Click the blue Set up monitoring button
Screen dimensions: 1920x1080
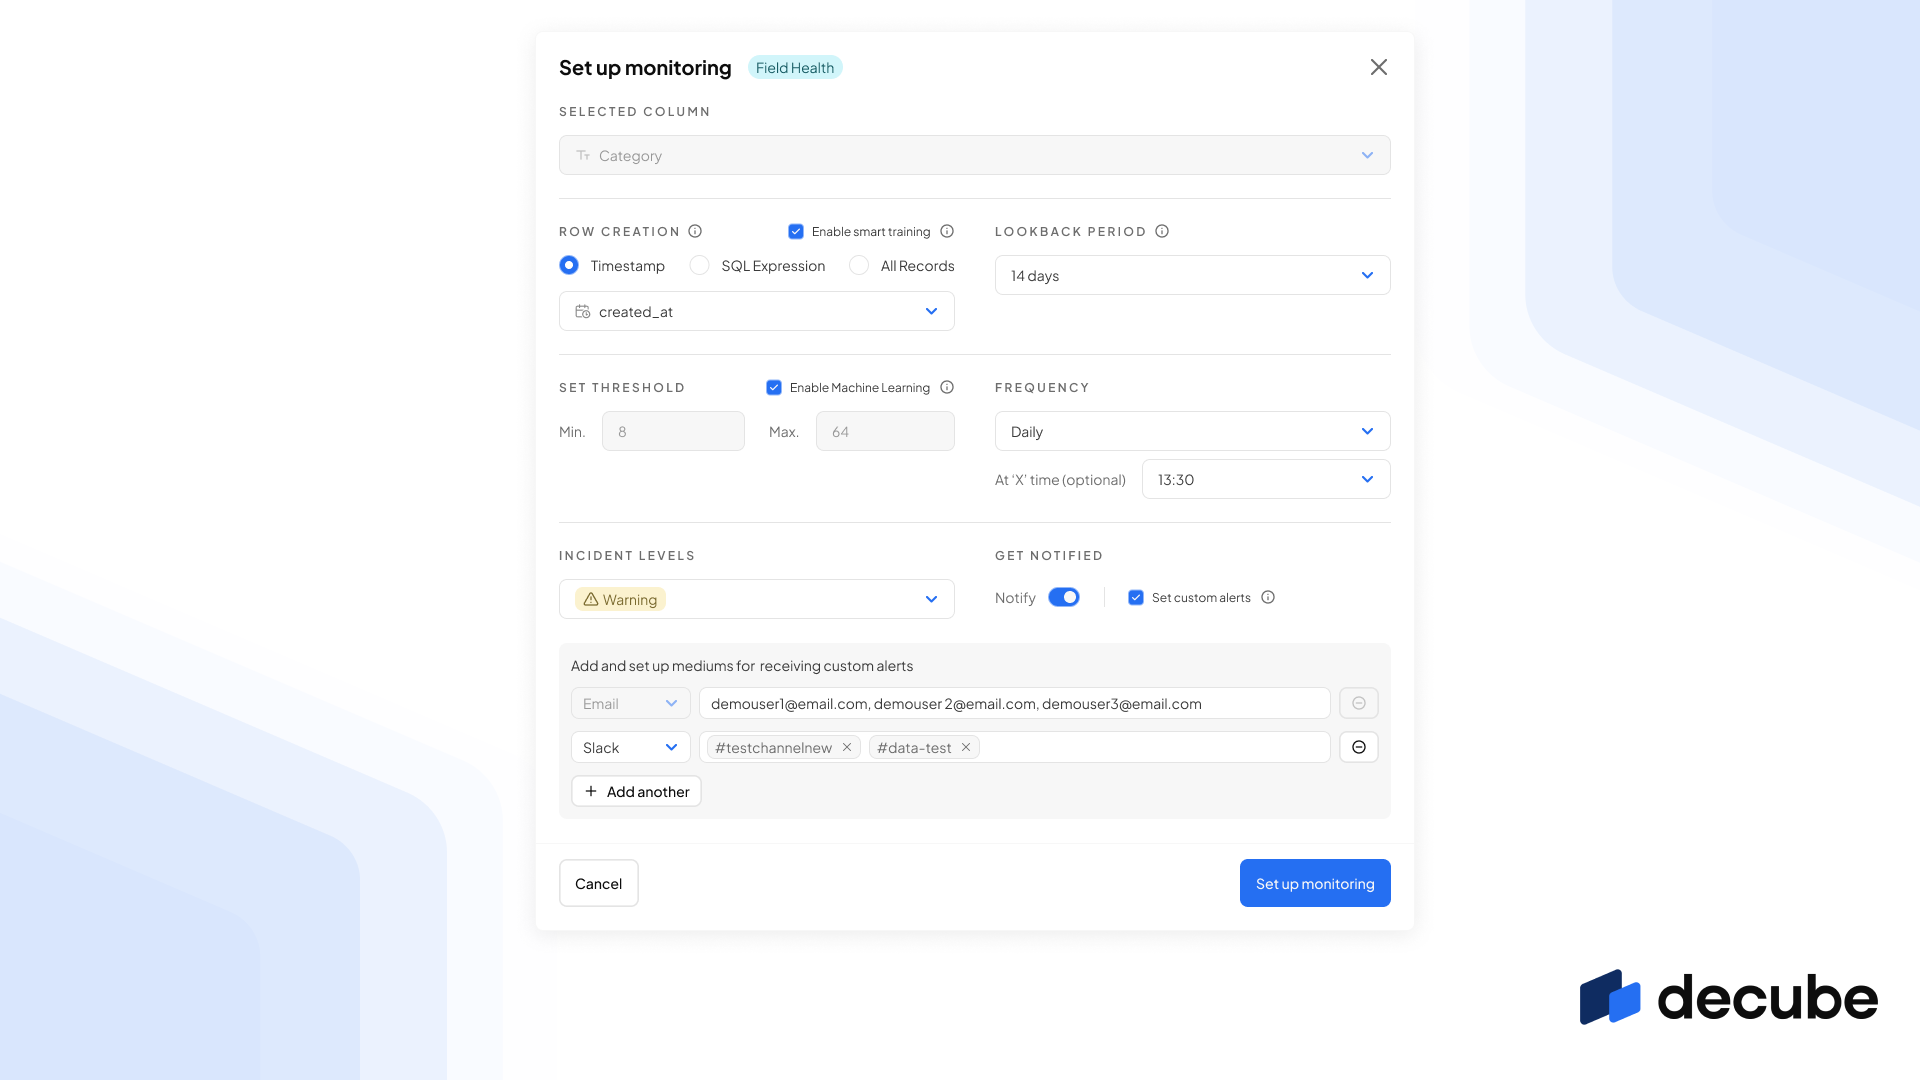[1315, 883]
